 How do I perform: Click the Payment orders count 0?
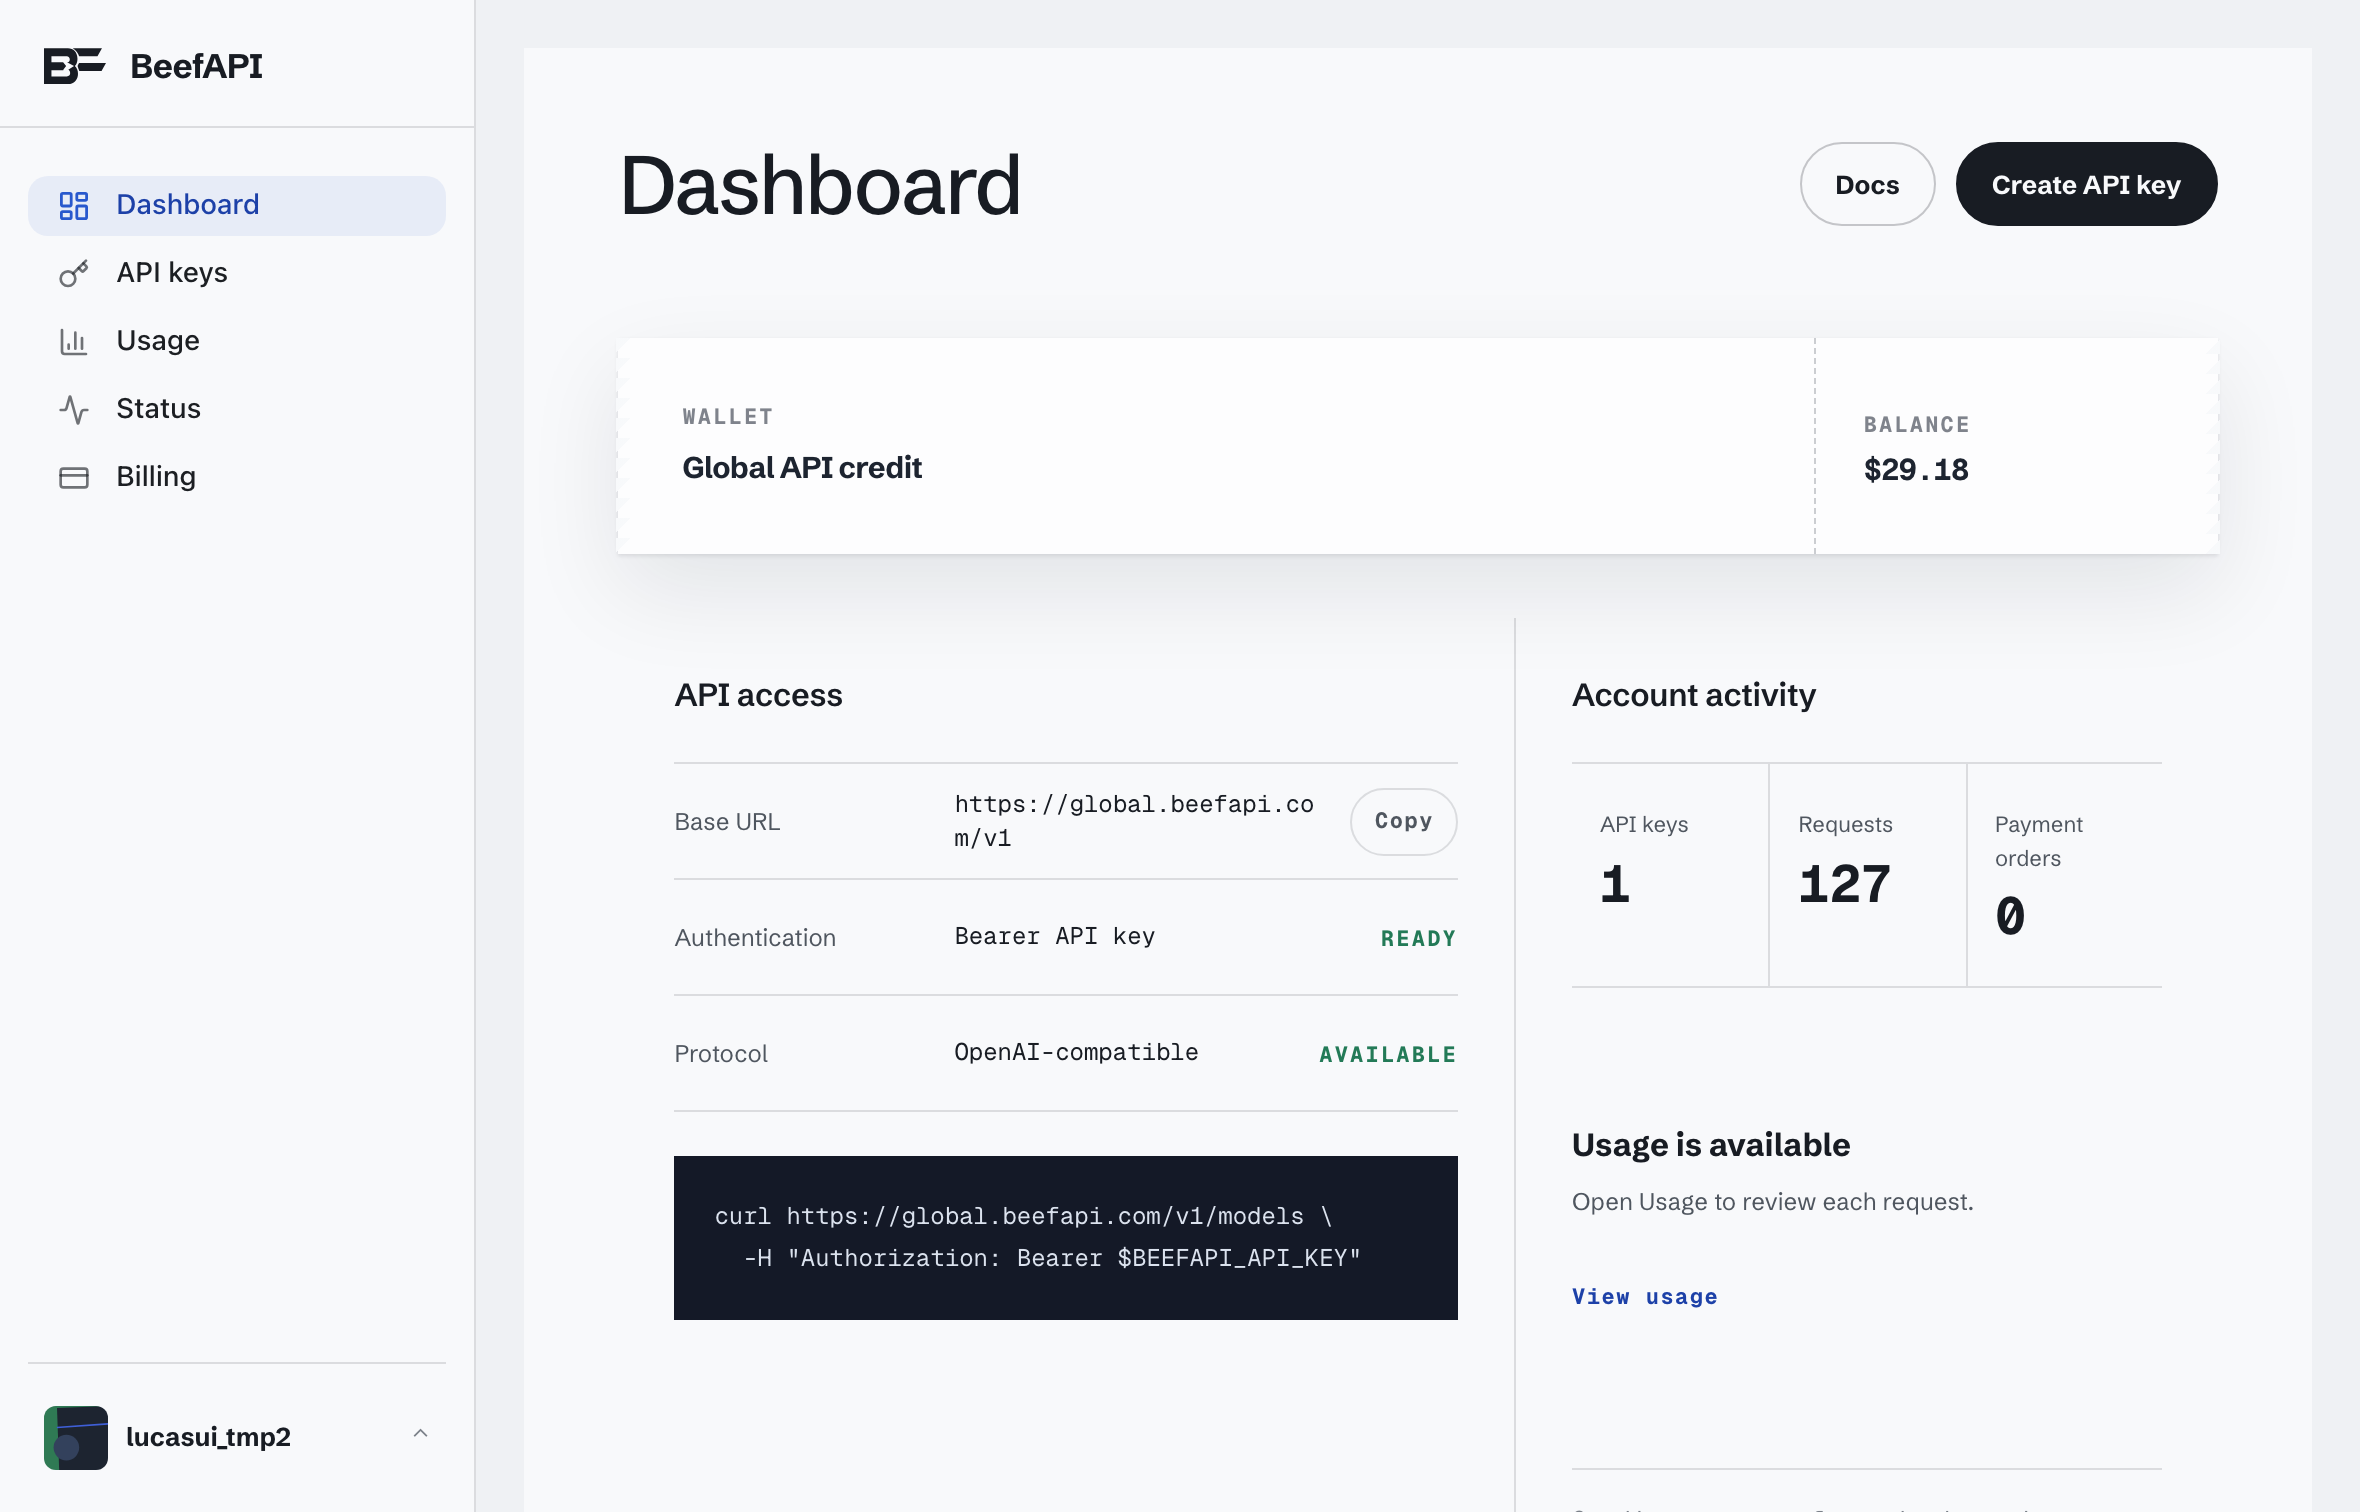click(2010, 917)
